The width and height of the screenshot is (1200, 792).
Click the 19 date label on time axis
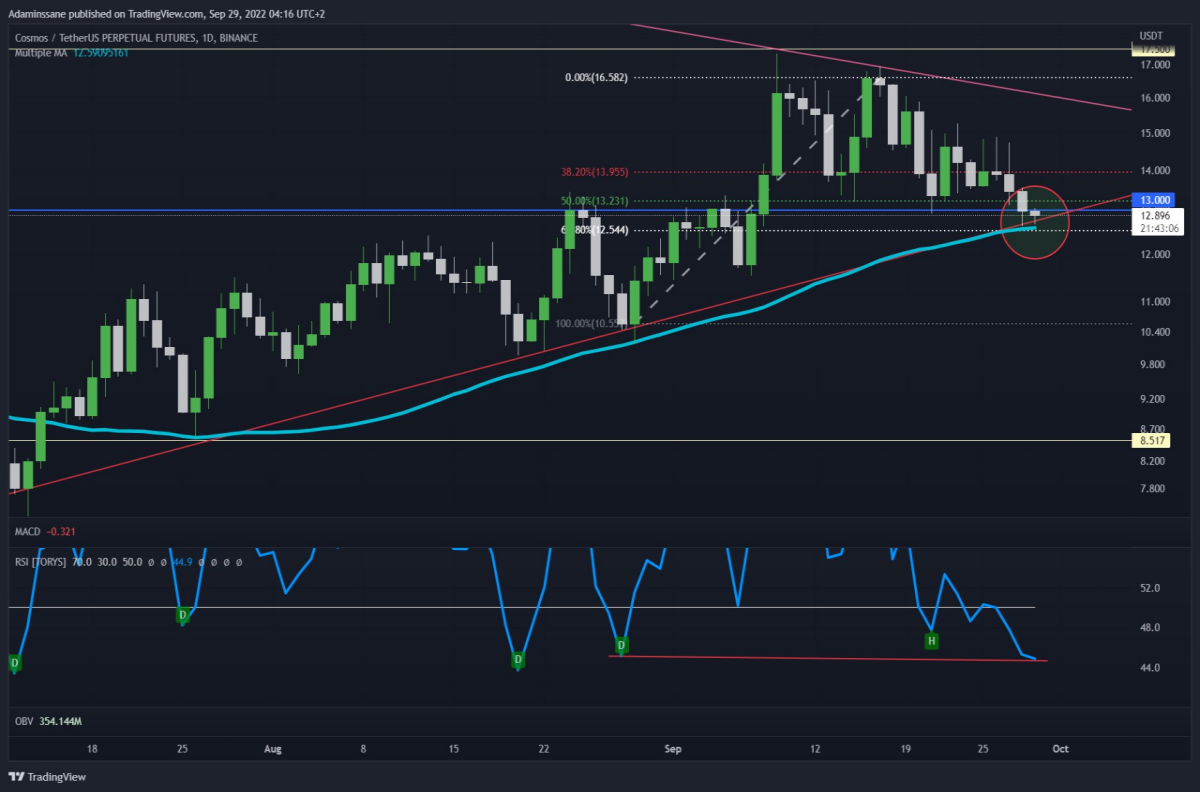point(906,748)
